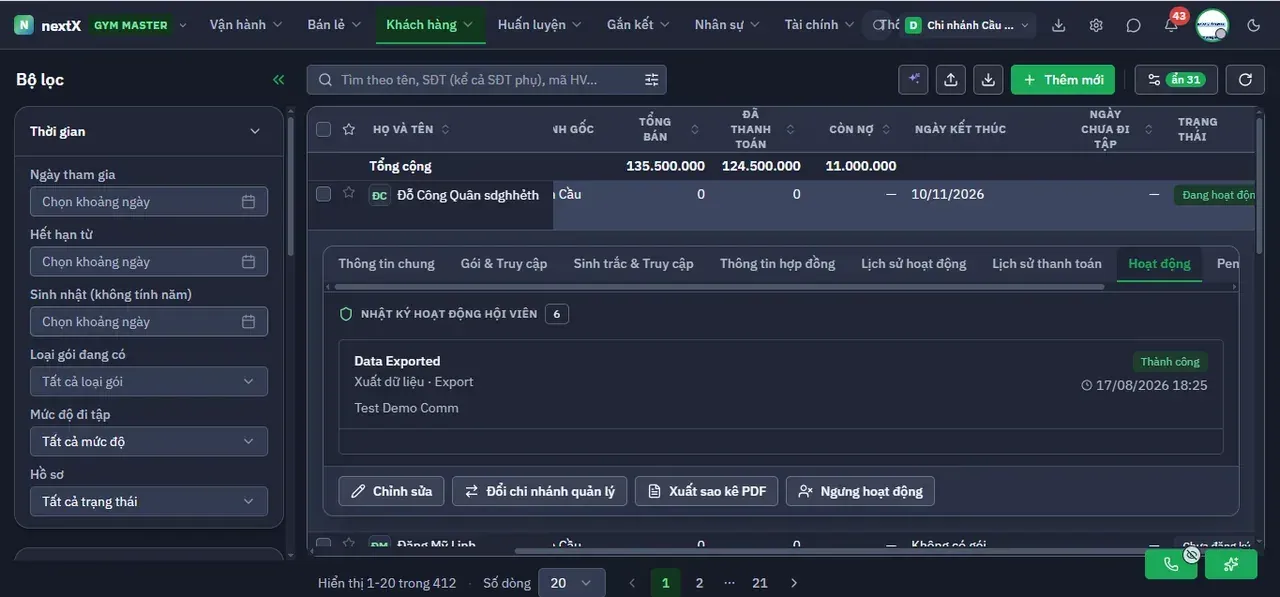Viewport: 1280px width, 597px height.
Task: Click the AI sparkle button beside upload
Action: [913, 80]
